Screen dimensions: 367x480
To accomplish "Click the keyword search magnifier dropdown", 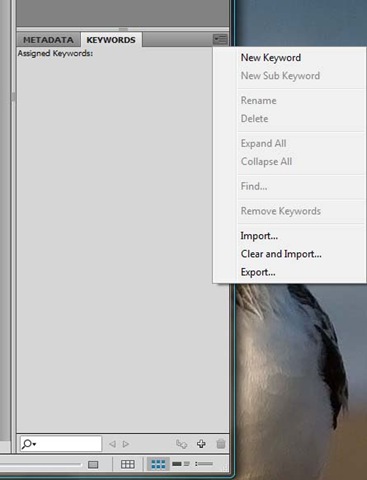I will tap(29, 444).
